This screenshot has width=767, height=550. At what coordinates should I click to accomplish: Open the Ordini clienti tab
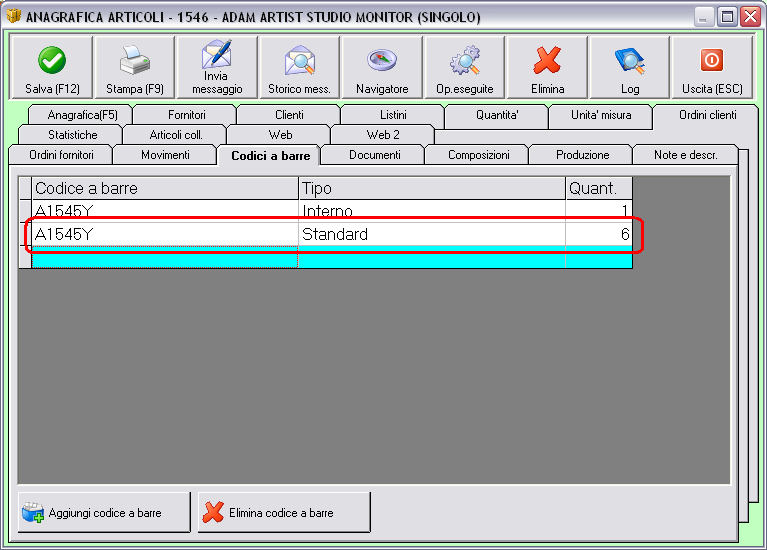[x=707, y=115]
